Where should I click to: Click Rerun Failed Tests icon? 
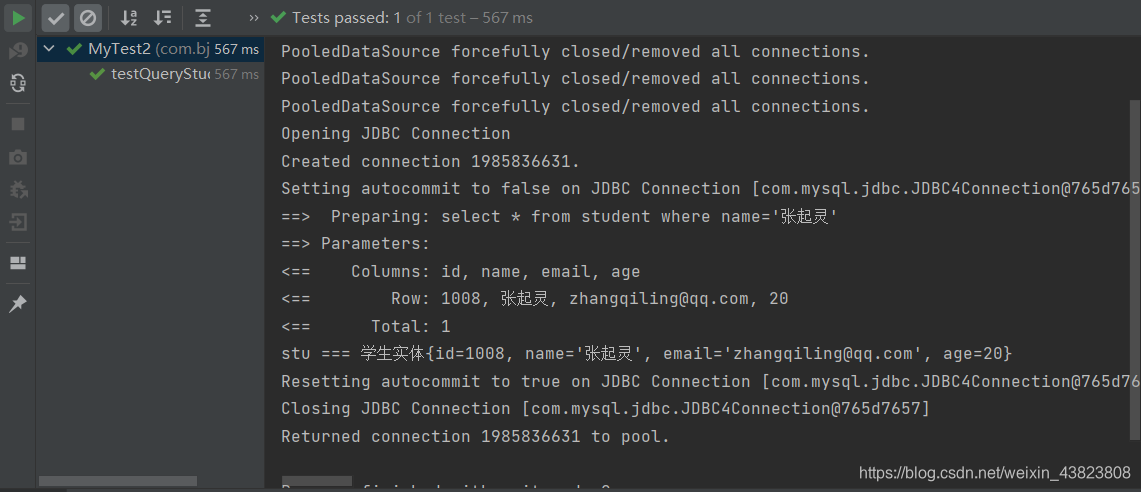pyautogui.click(x=18, y=50)
